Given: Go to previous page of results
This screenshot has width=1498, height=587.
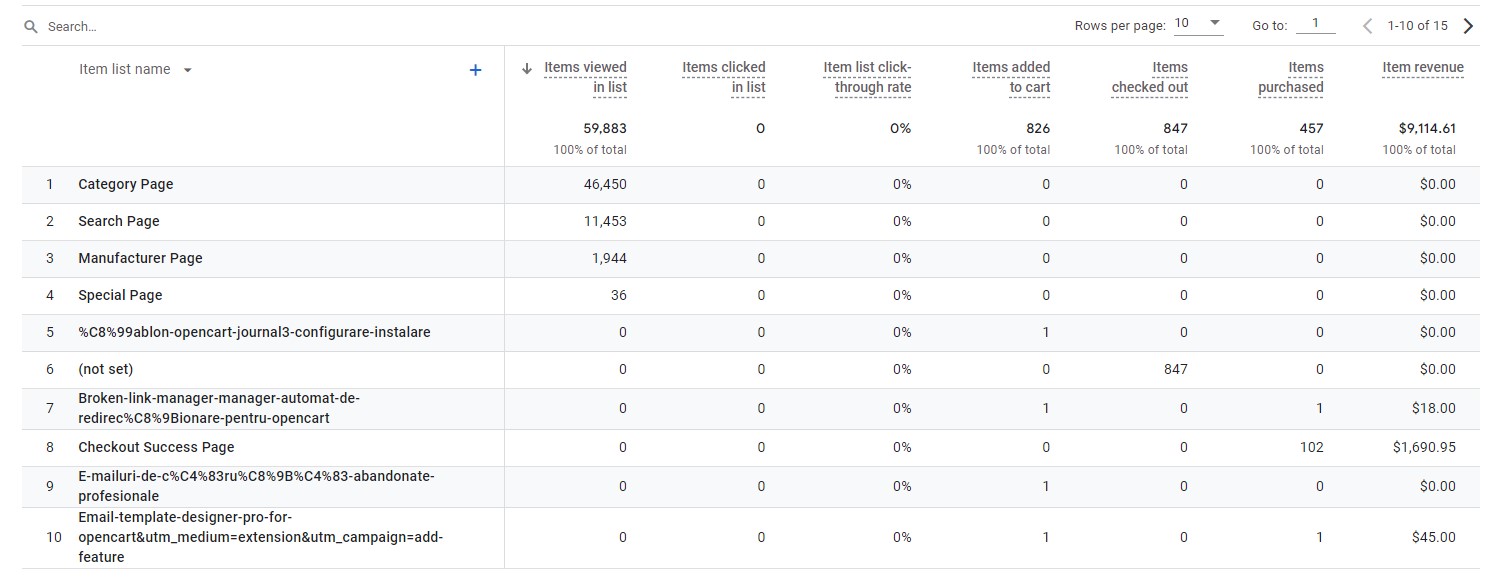Looking at the screenshot, I should coord(1368,26).
